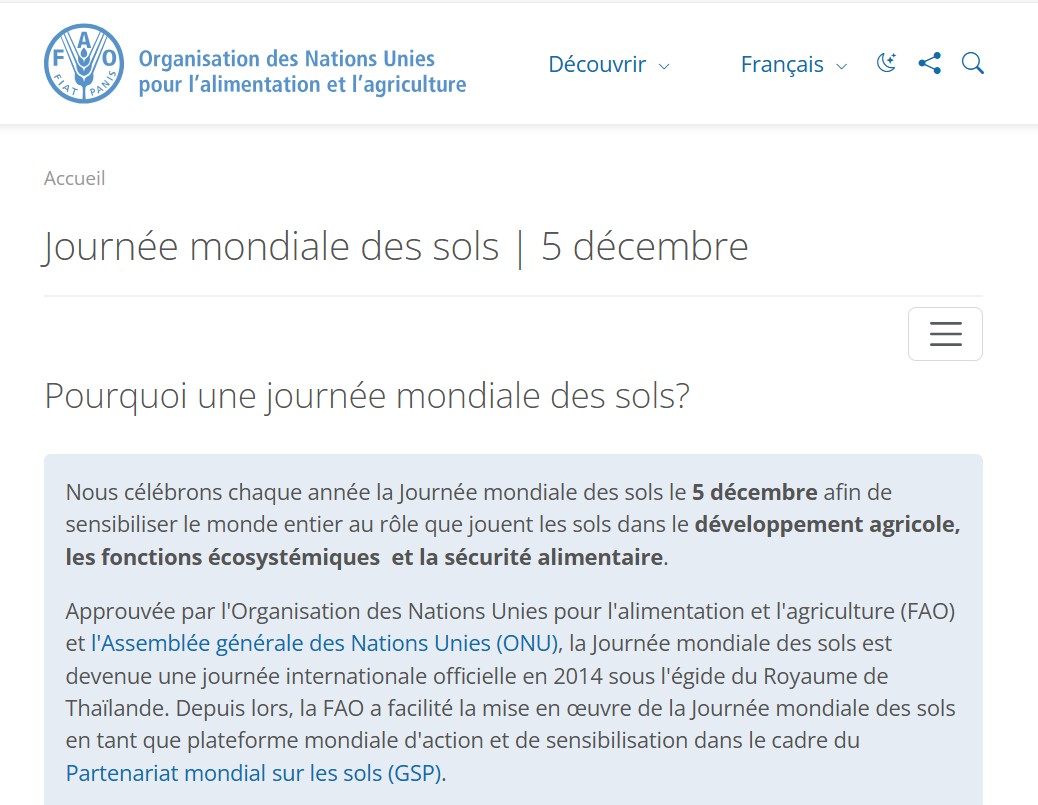This screenshot has width=1038, height=805.
Task: Click the FAO wheat emblem logo
Action: [84, 64]
